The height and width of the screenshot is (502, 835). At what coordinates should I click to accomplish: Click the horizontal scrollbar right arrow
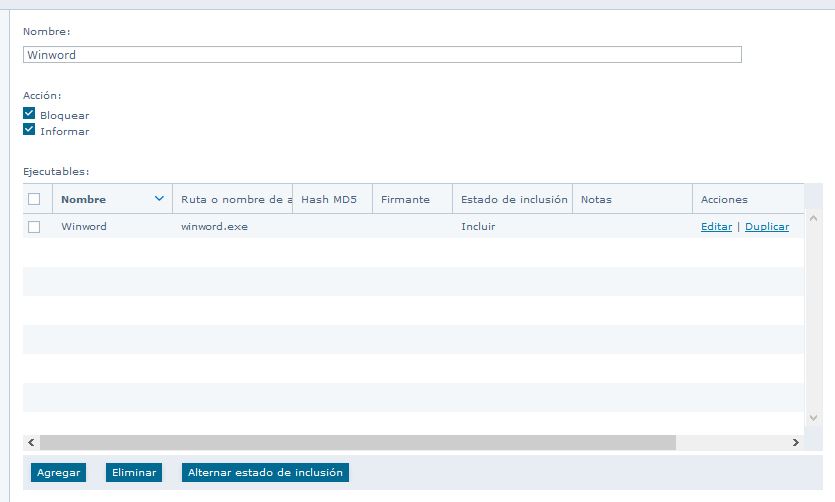(796, 442)
